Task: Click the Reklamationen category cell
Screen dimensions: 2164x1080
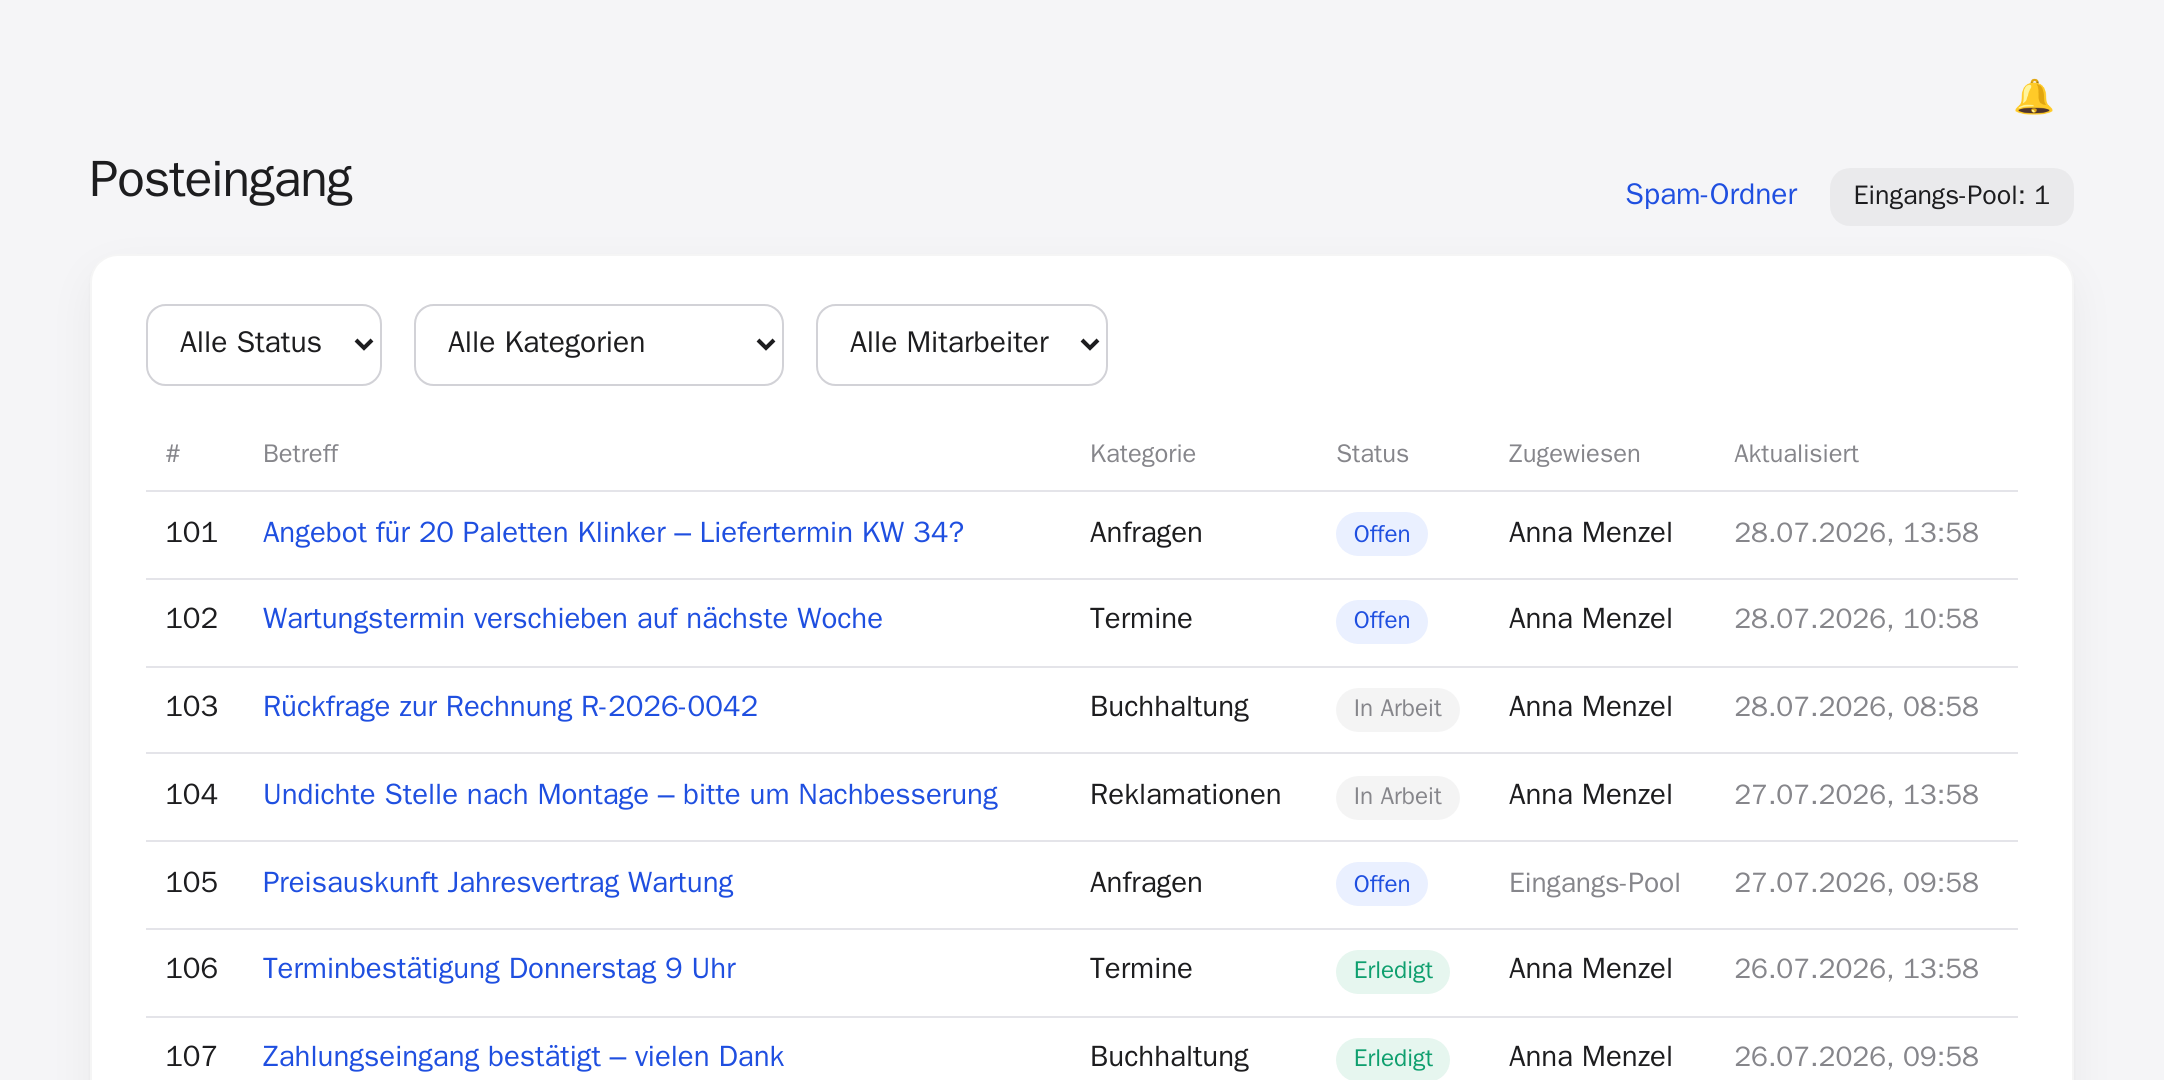Action: (1185, 795)
